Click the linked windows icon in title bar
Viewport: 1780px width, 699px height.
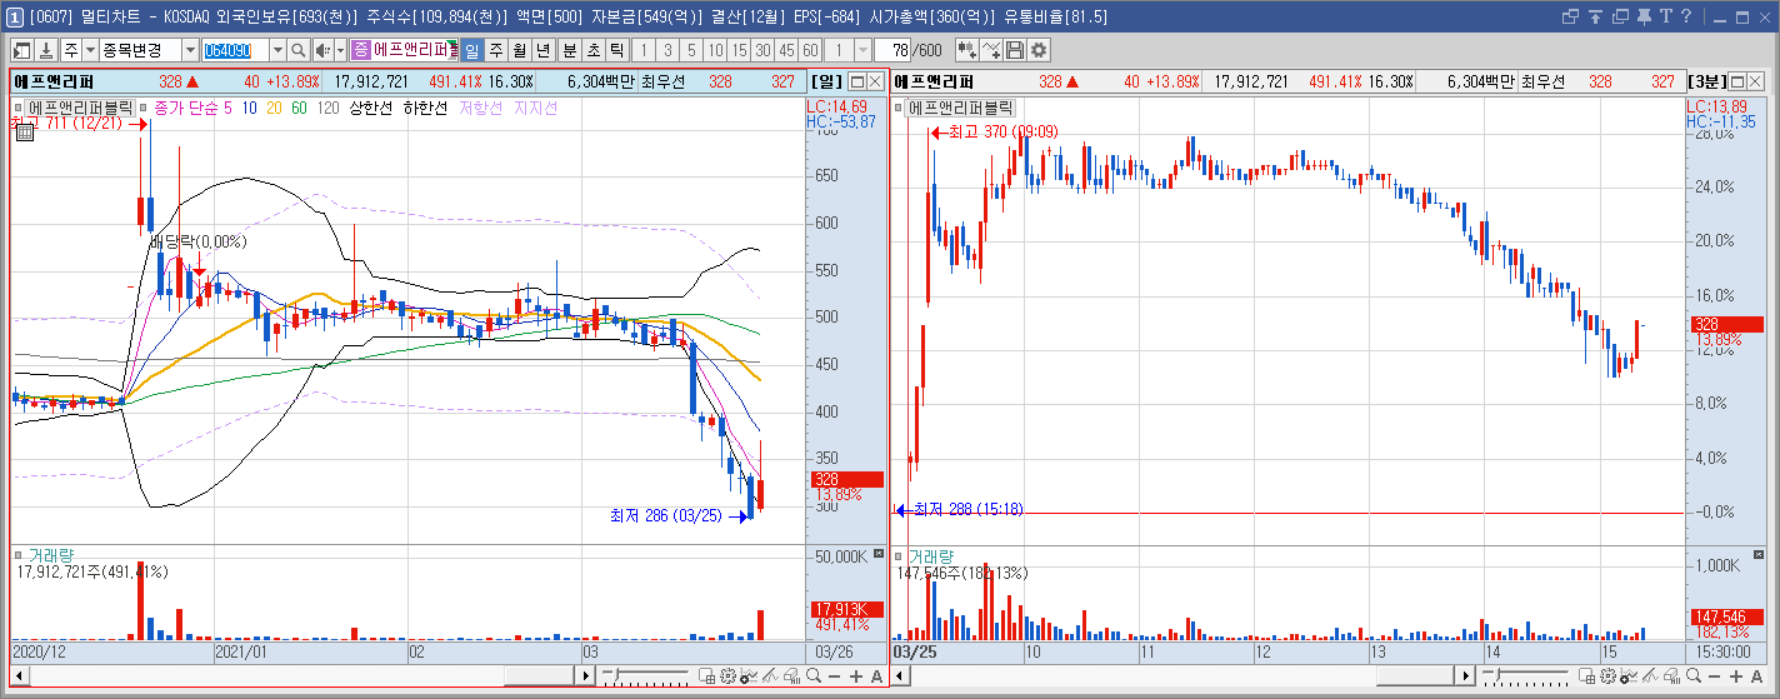coord(1570,16)
